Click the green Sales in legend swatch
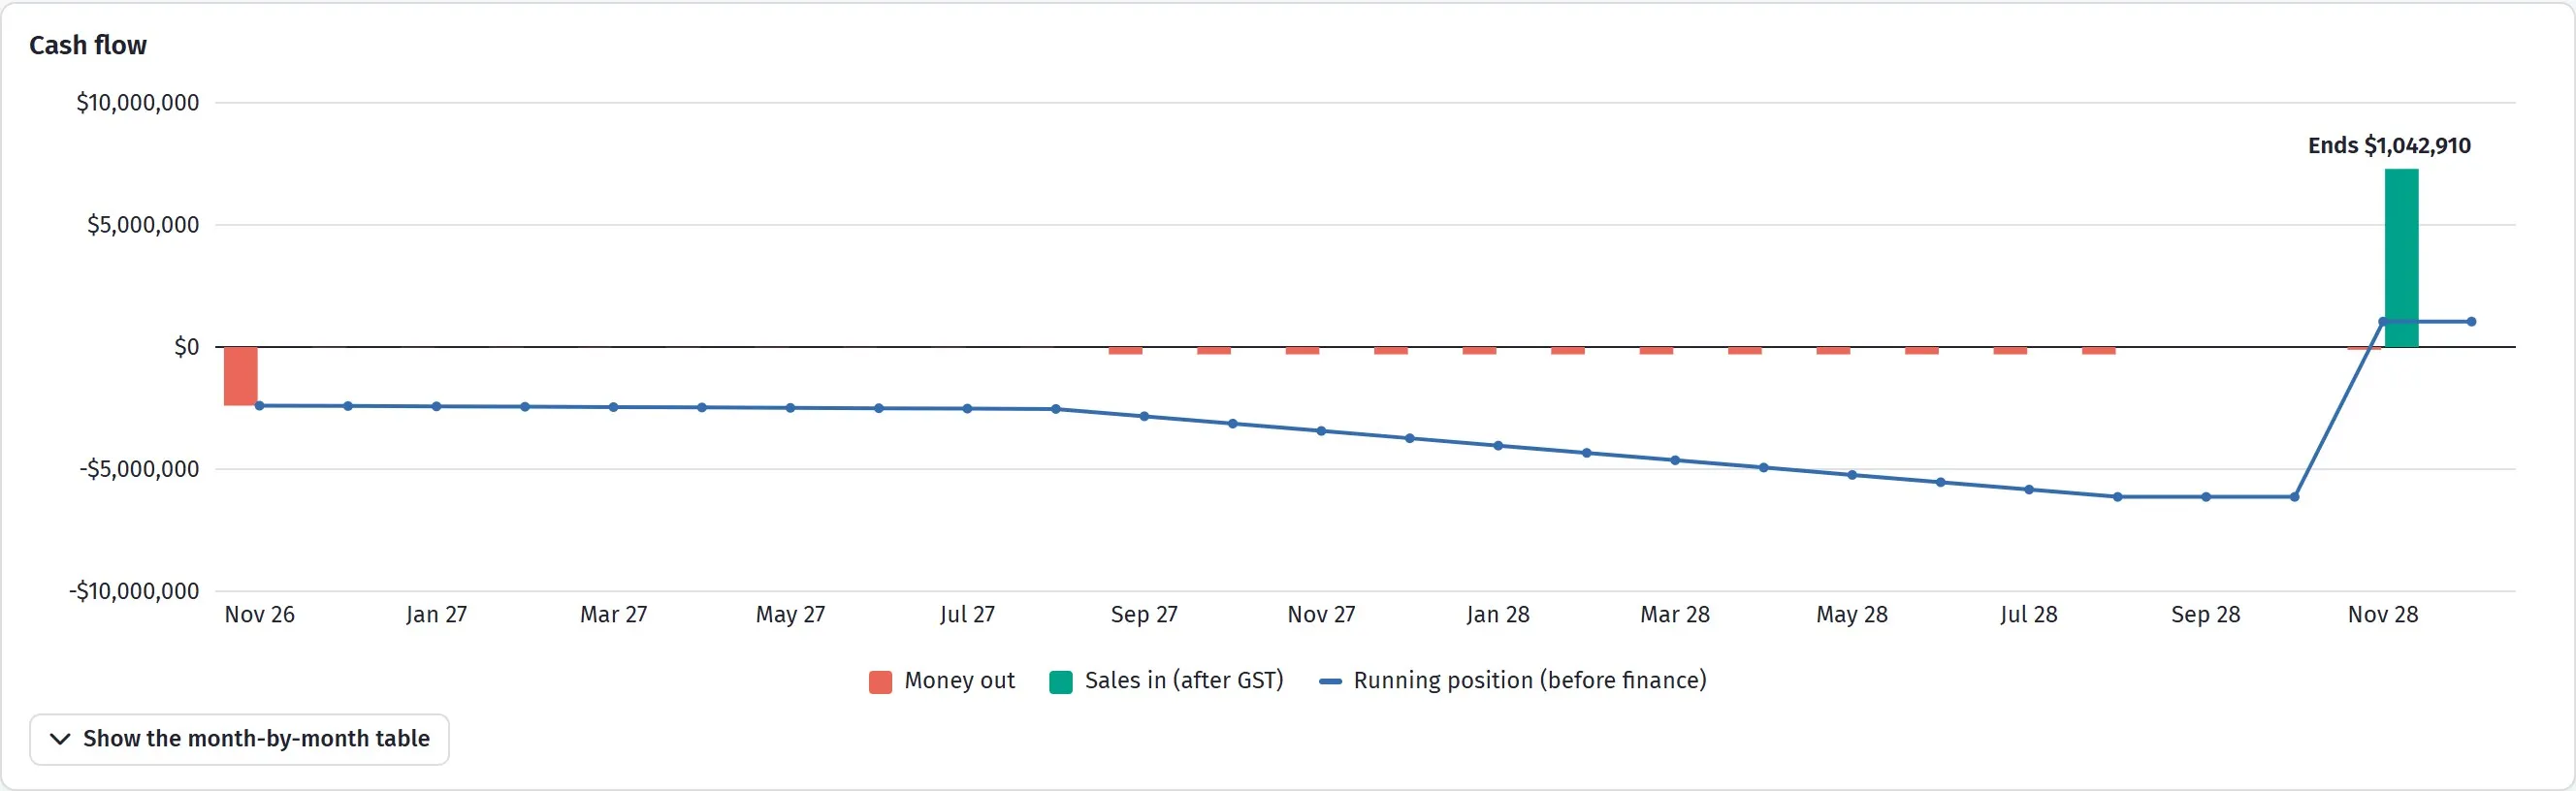Screen dimensions: 2576x791 point(1060,682)
